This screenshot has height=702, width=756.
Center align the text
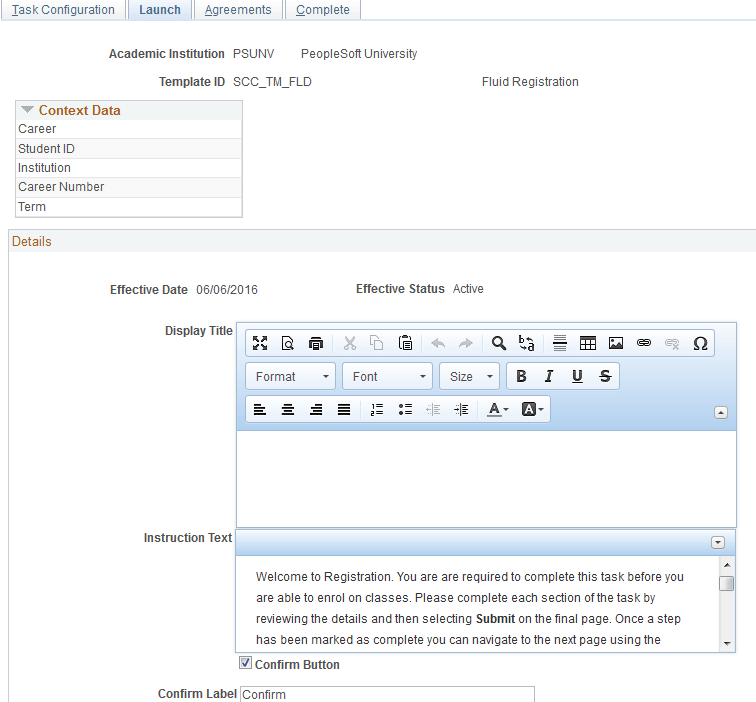click(288, 409)
